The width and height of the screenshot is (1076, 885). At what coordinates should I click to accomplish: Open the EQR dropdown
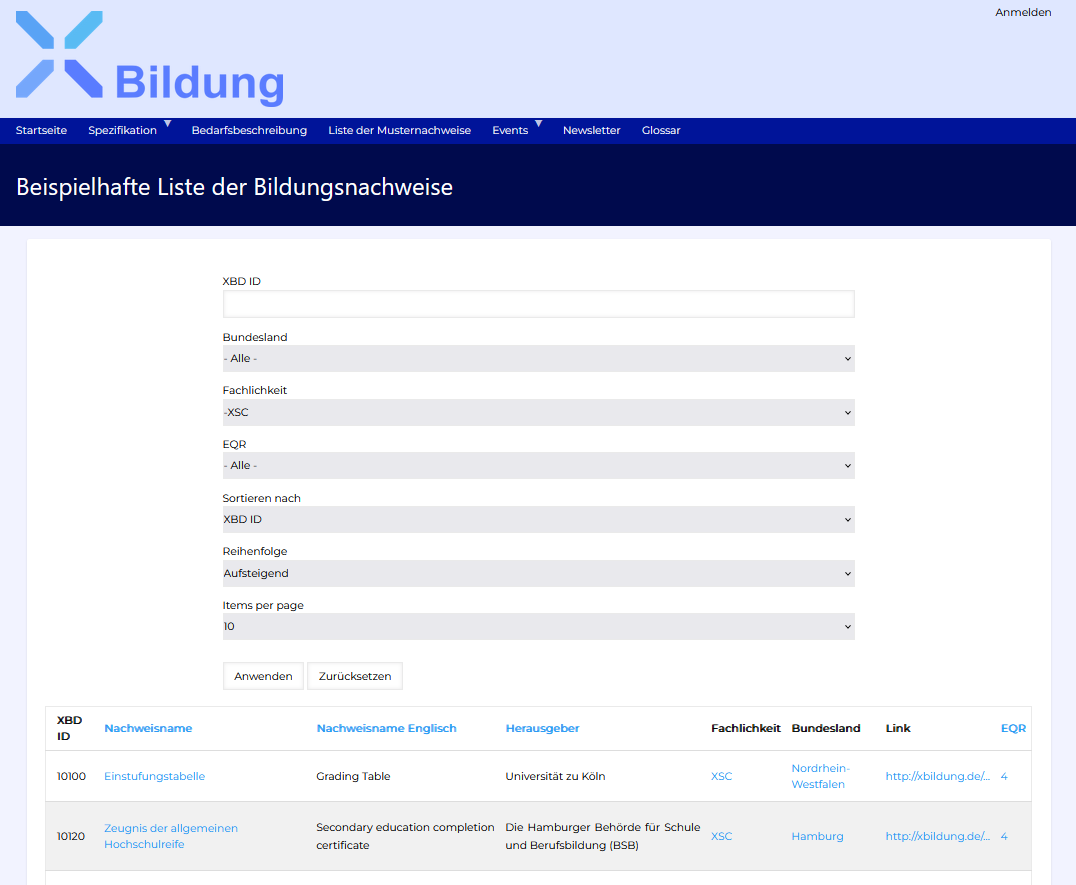pyautogui.click(x=538, y=465)
